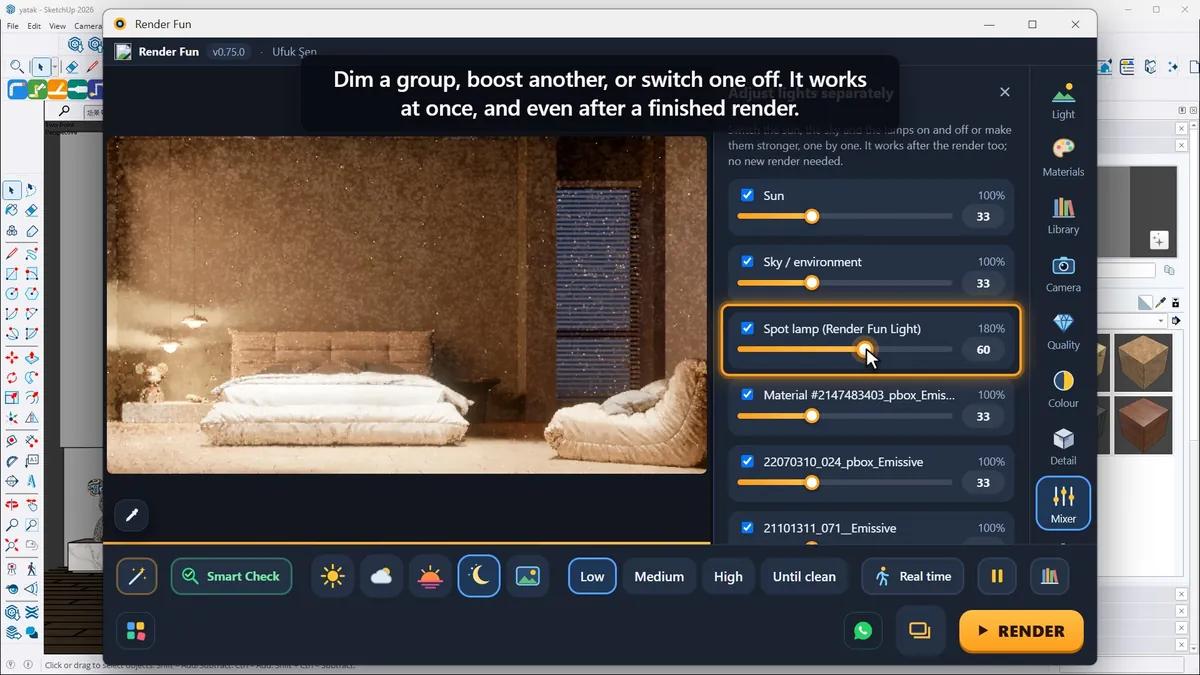Choose Until clean quality mode

click(x=804, y=576)
